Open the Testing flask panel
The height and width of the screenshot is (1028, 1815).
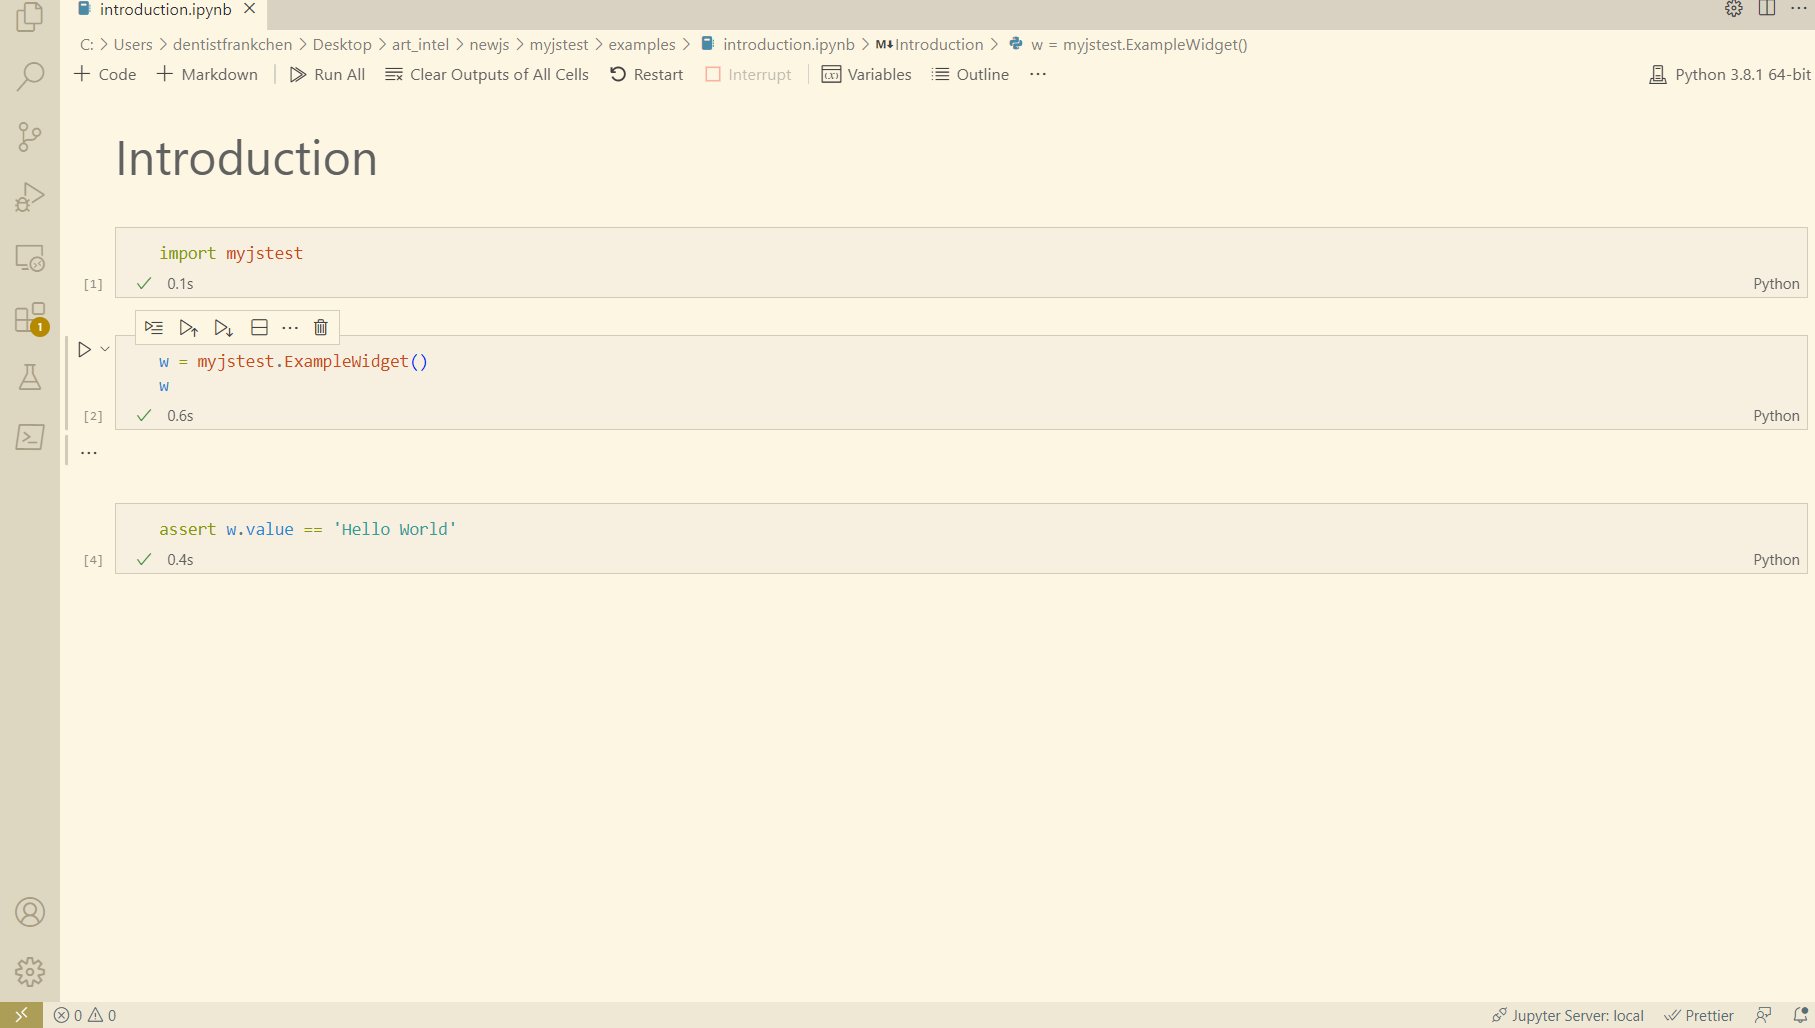(30, 377)
